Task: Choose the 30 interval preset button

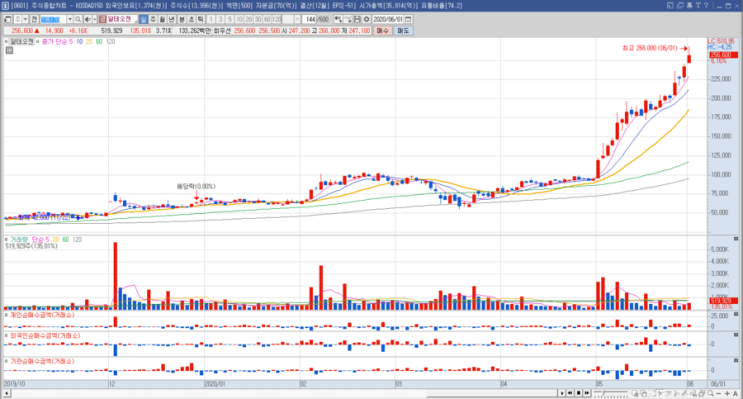Action: [x=258, y=19]
